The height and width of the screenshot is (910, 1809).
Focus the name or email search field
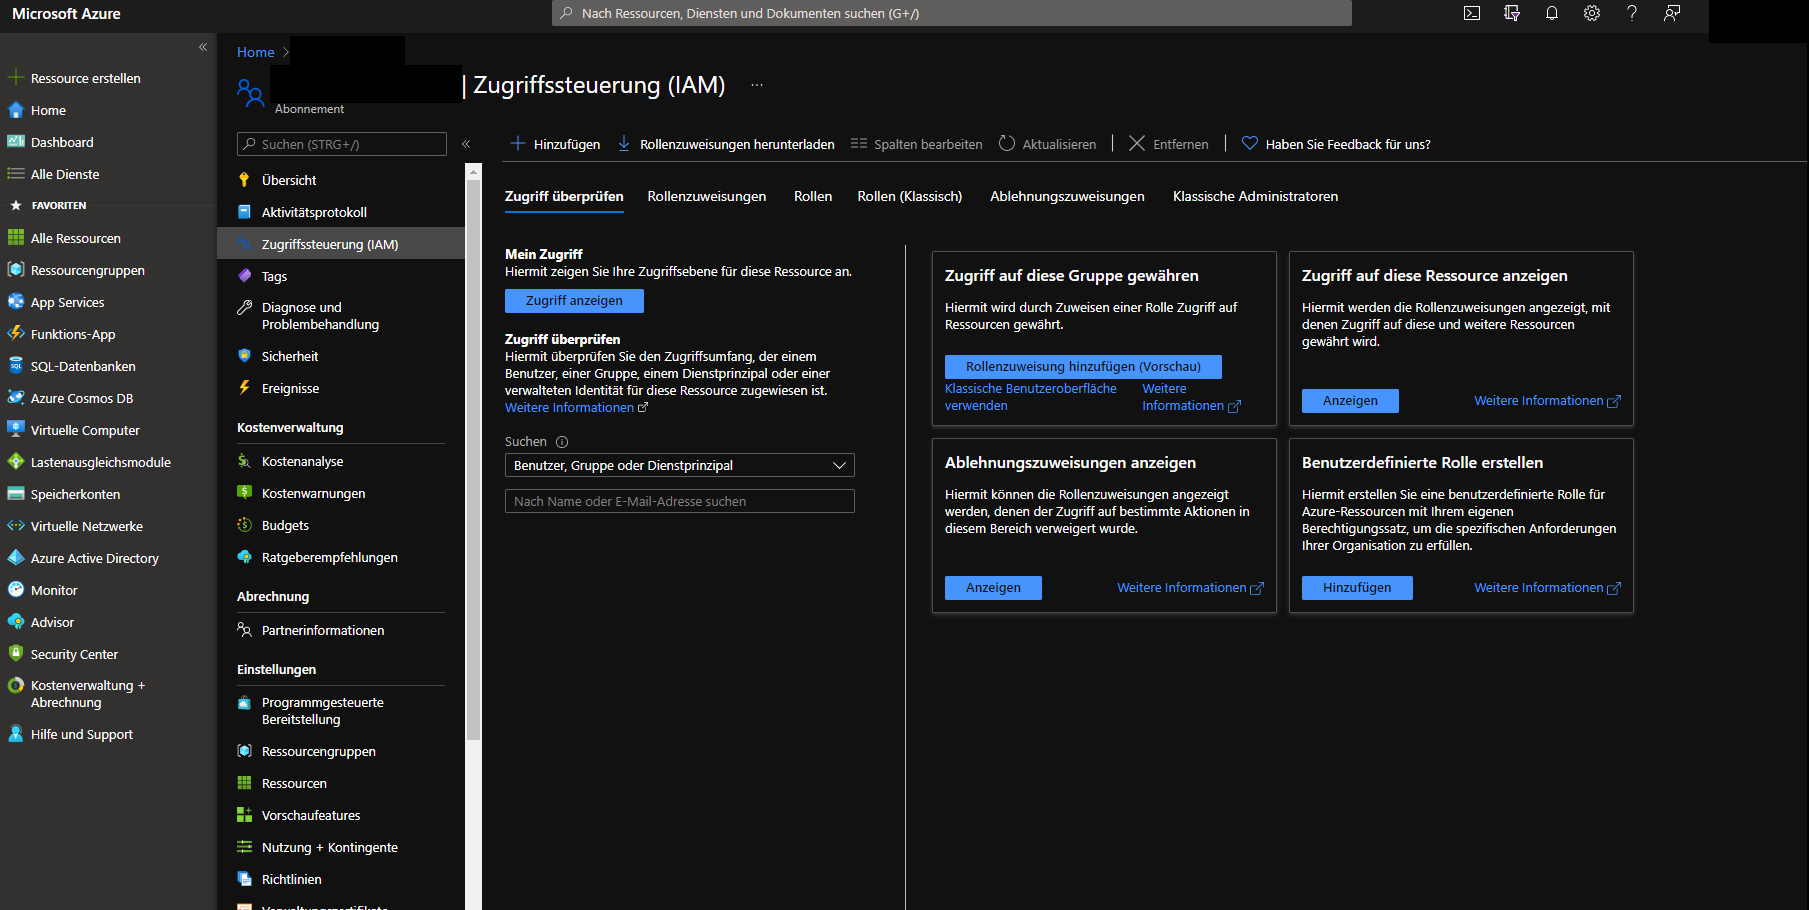coord(679,501)
